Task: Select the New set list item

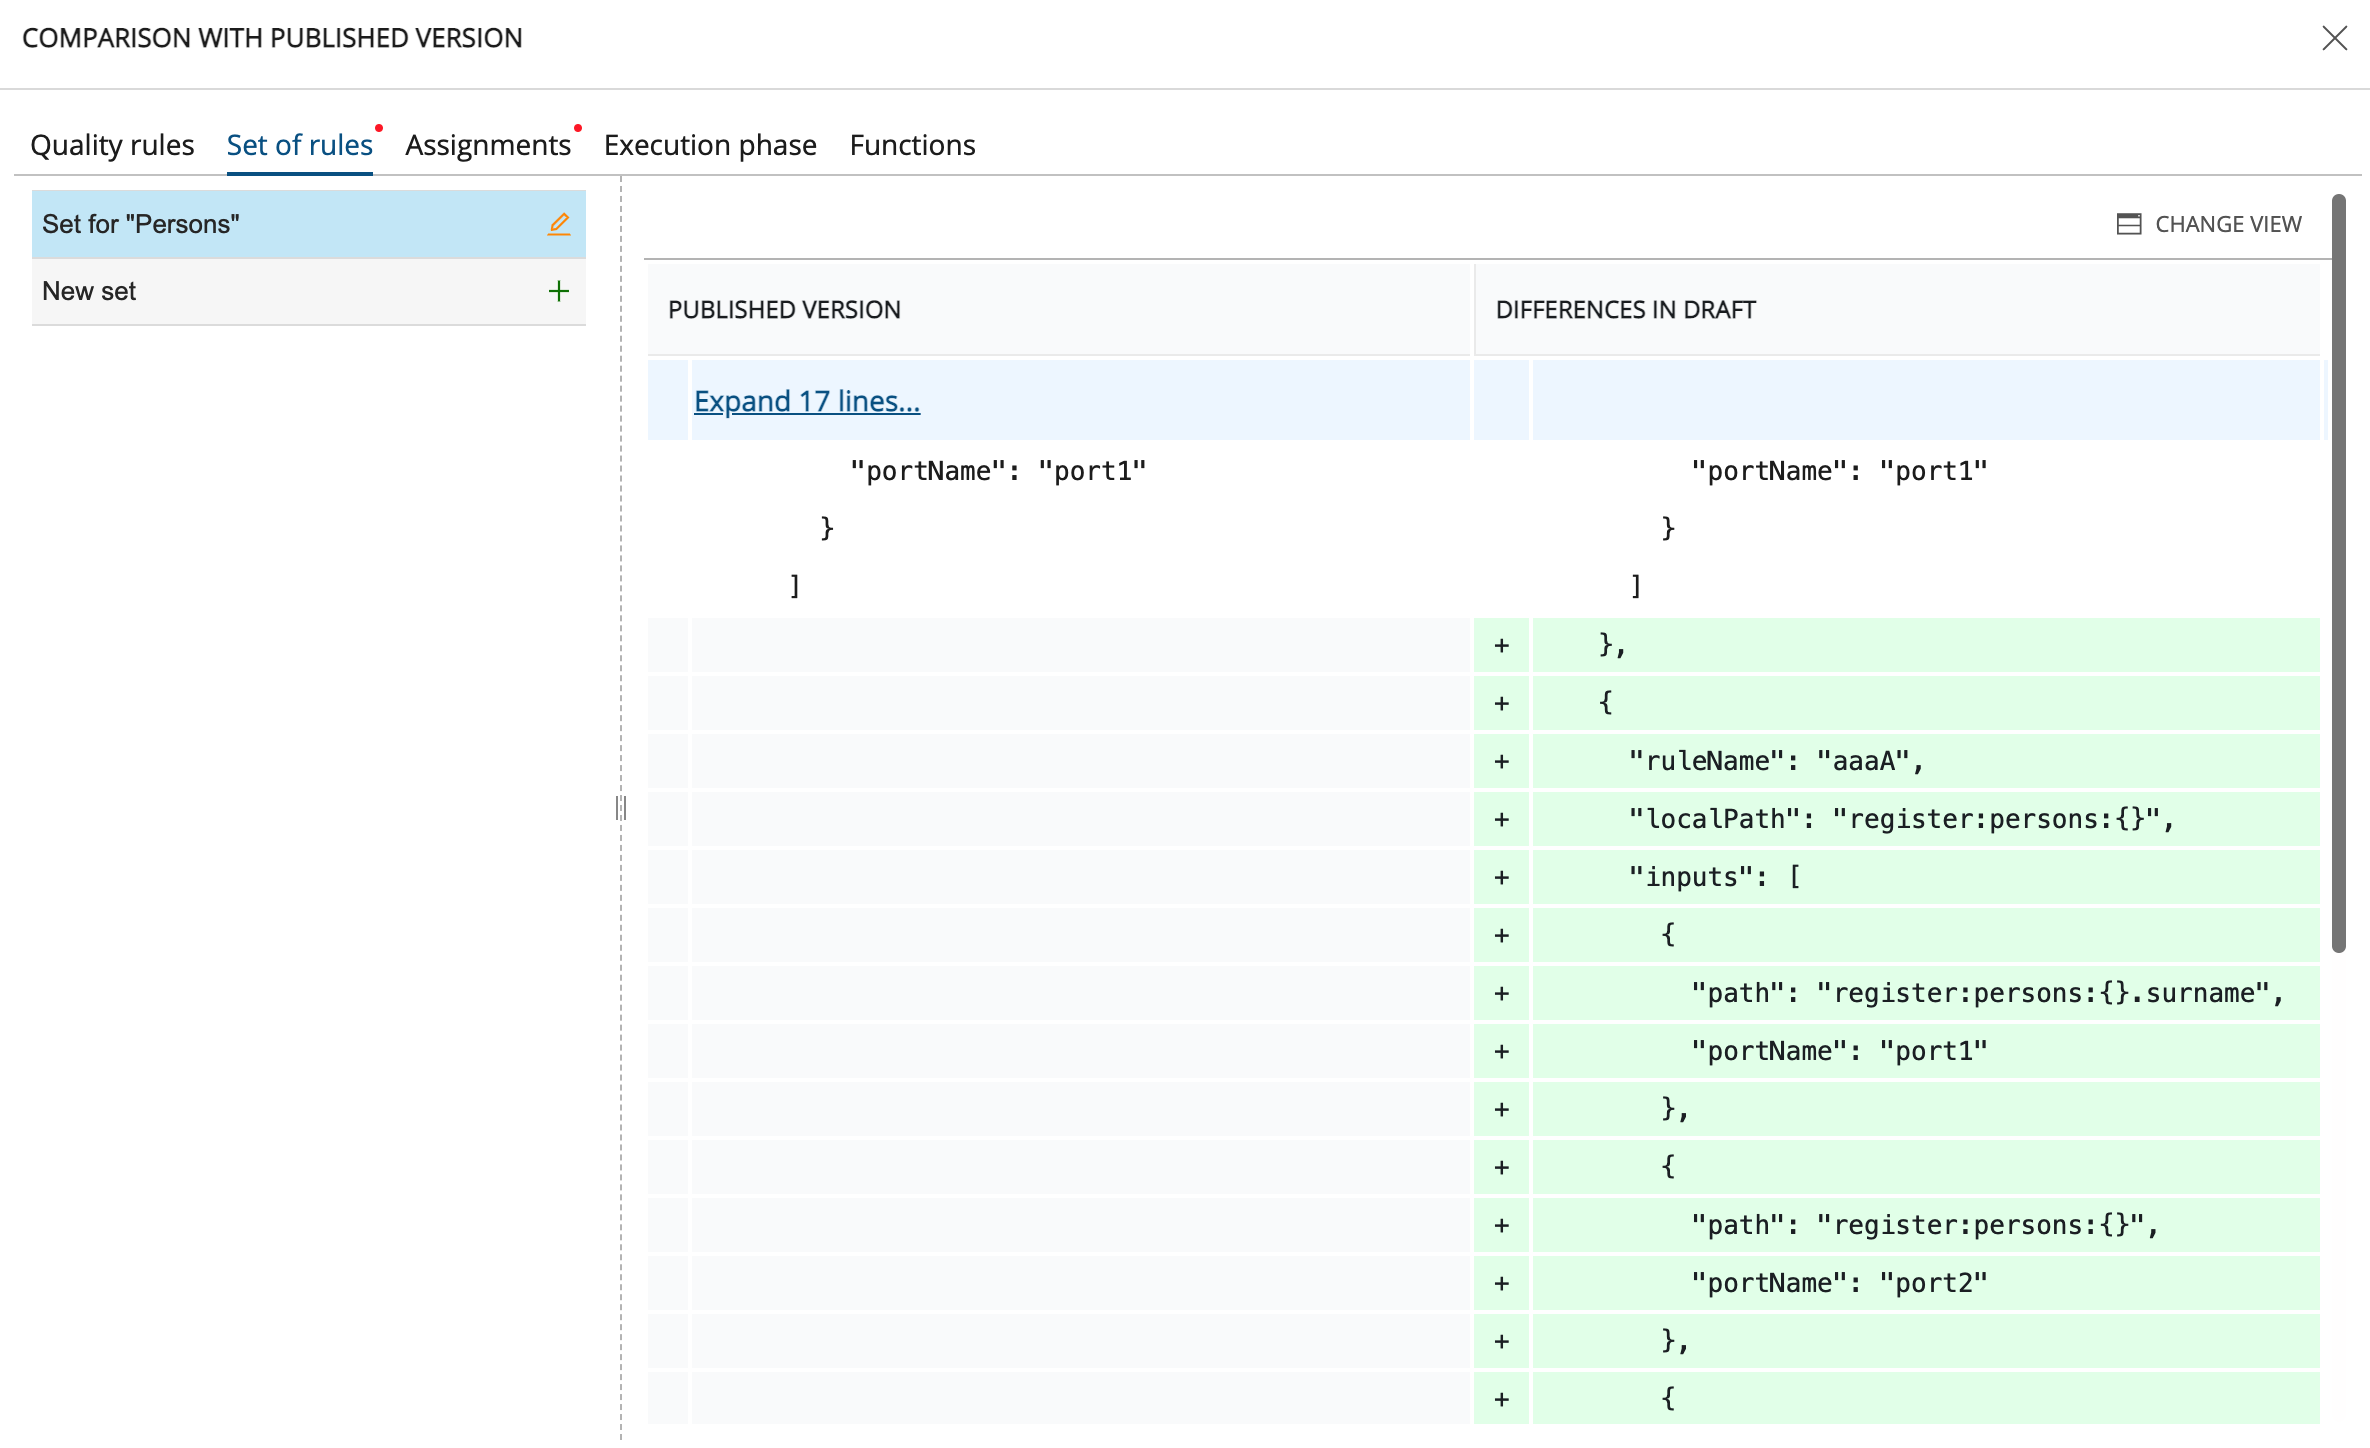Action: tap(308, 291)
